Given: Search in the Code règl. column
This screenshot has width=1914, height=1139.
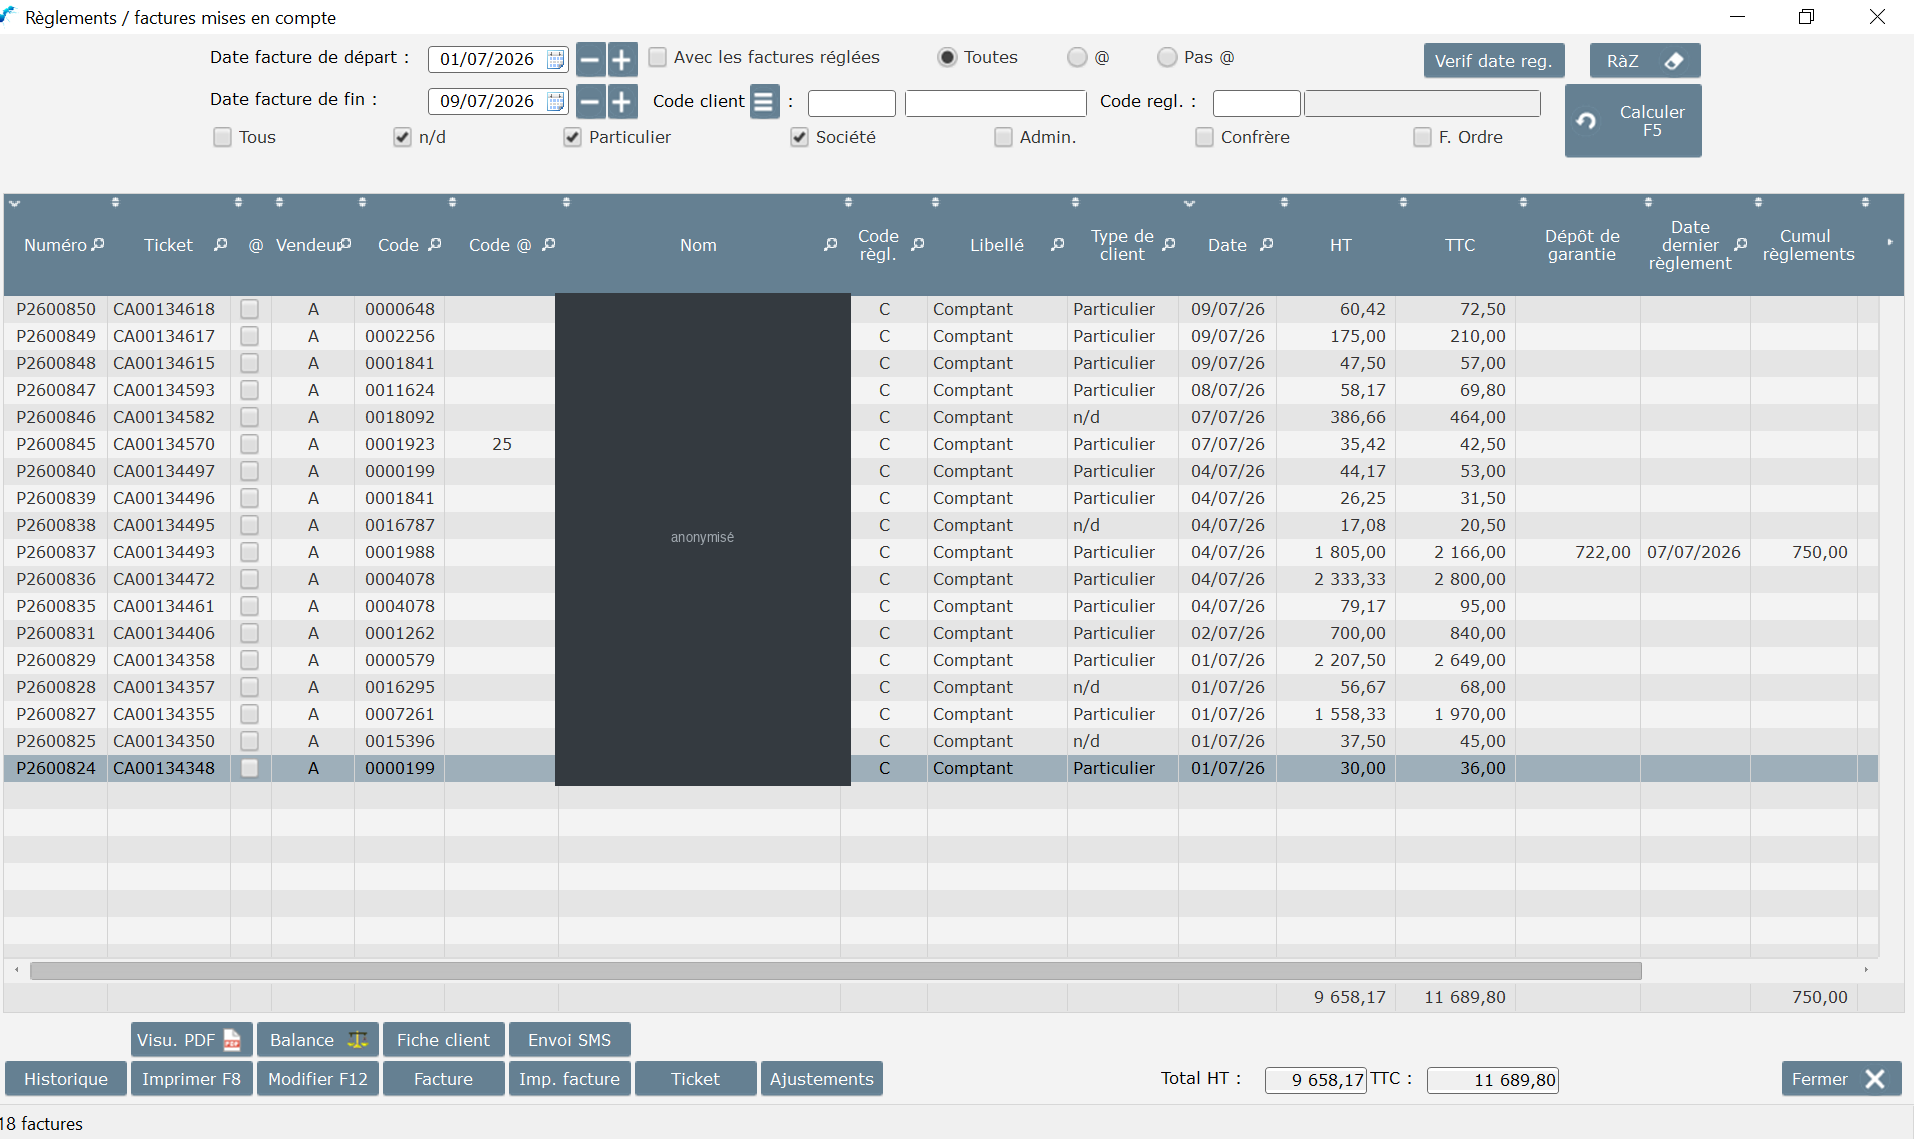Looking at the screenshot, I should point(918,244).
